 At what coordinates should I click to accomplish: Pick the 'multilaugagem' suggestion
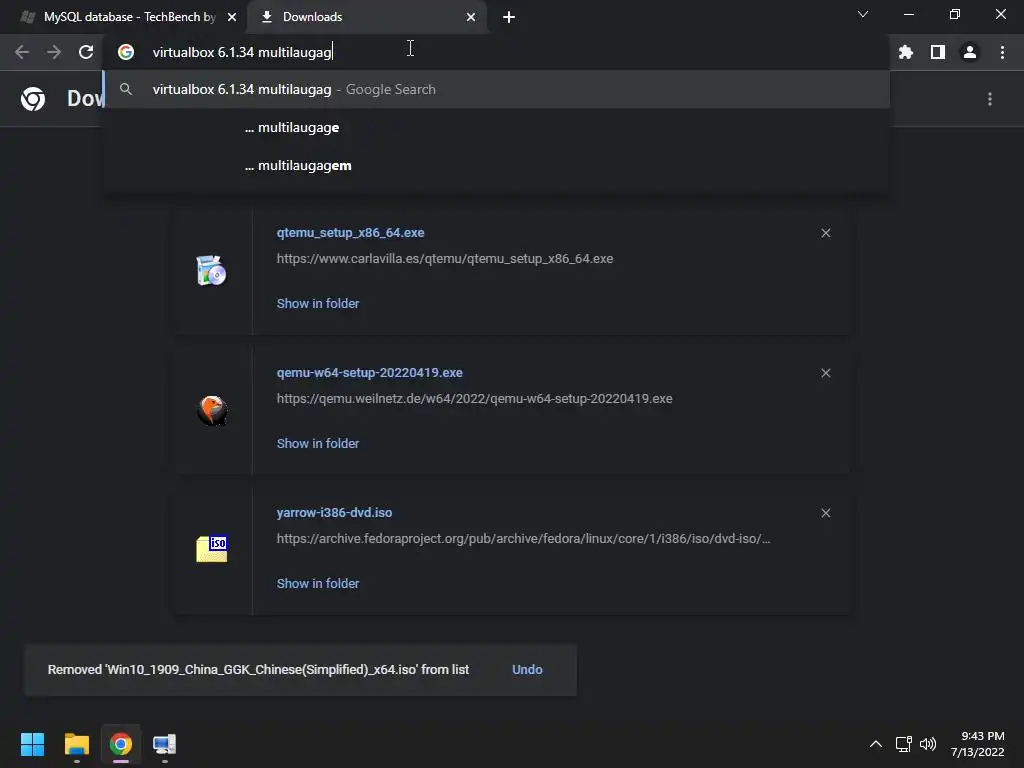pos(496,165)
